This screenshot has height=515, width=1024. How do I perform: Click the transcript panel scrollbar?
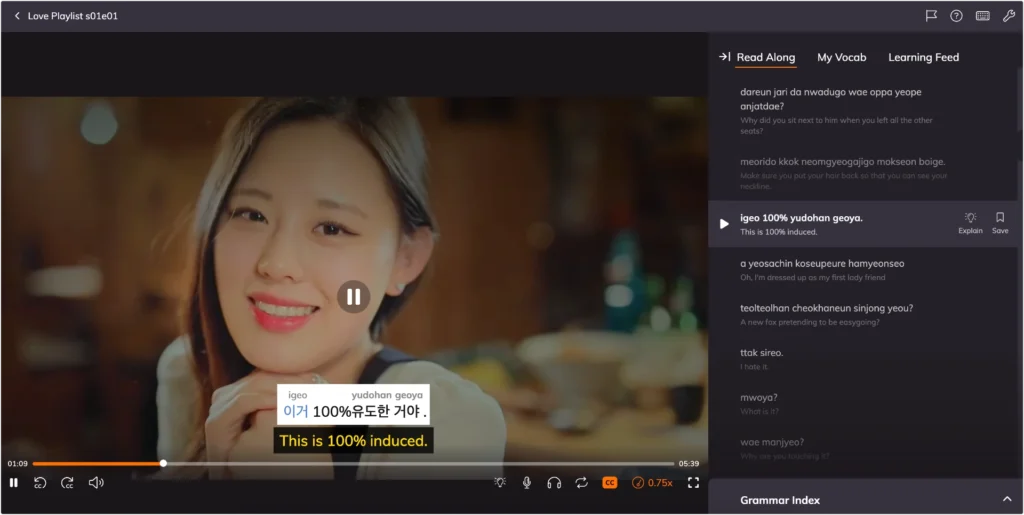pyautogui.click(x=1019, y=98)
